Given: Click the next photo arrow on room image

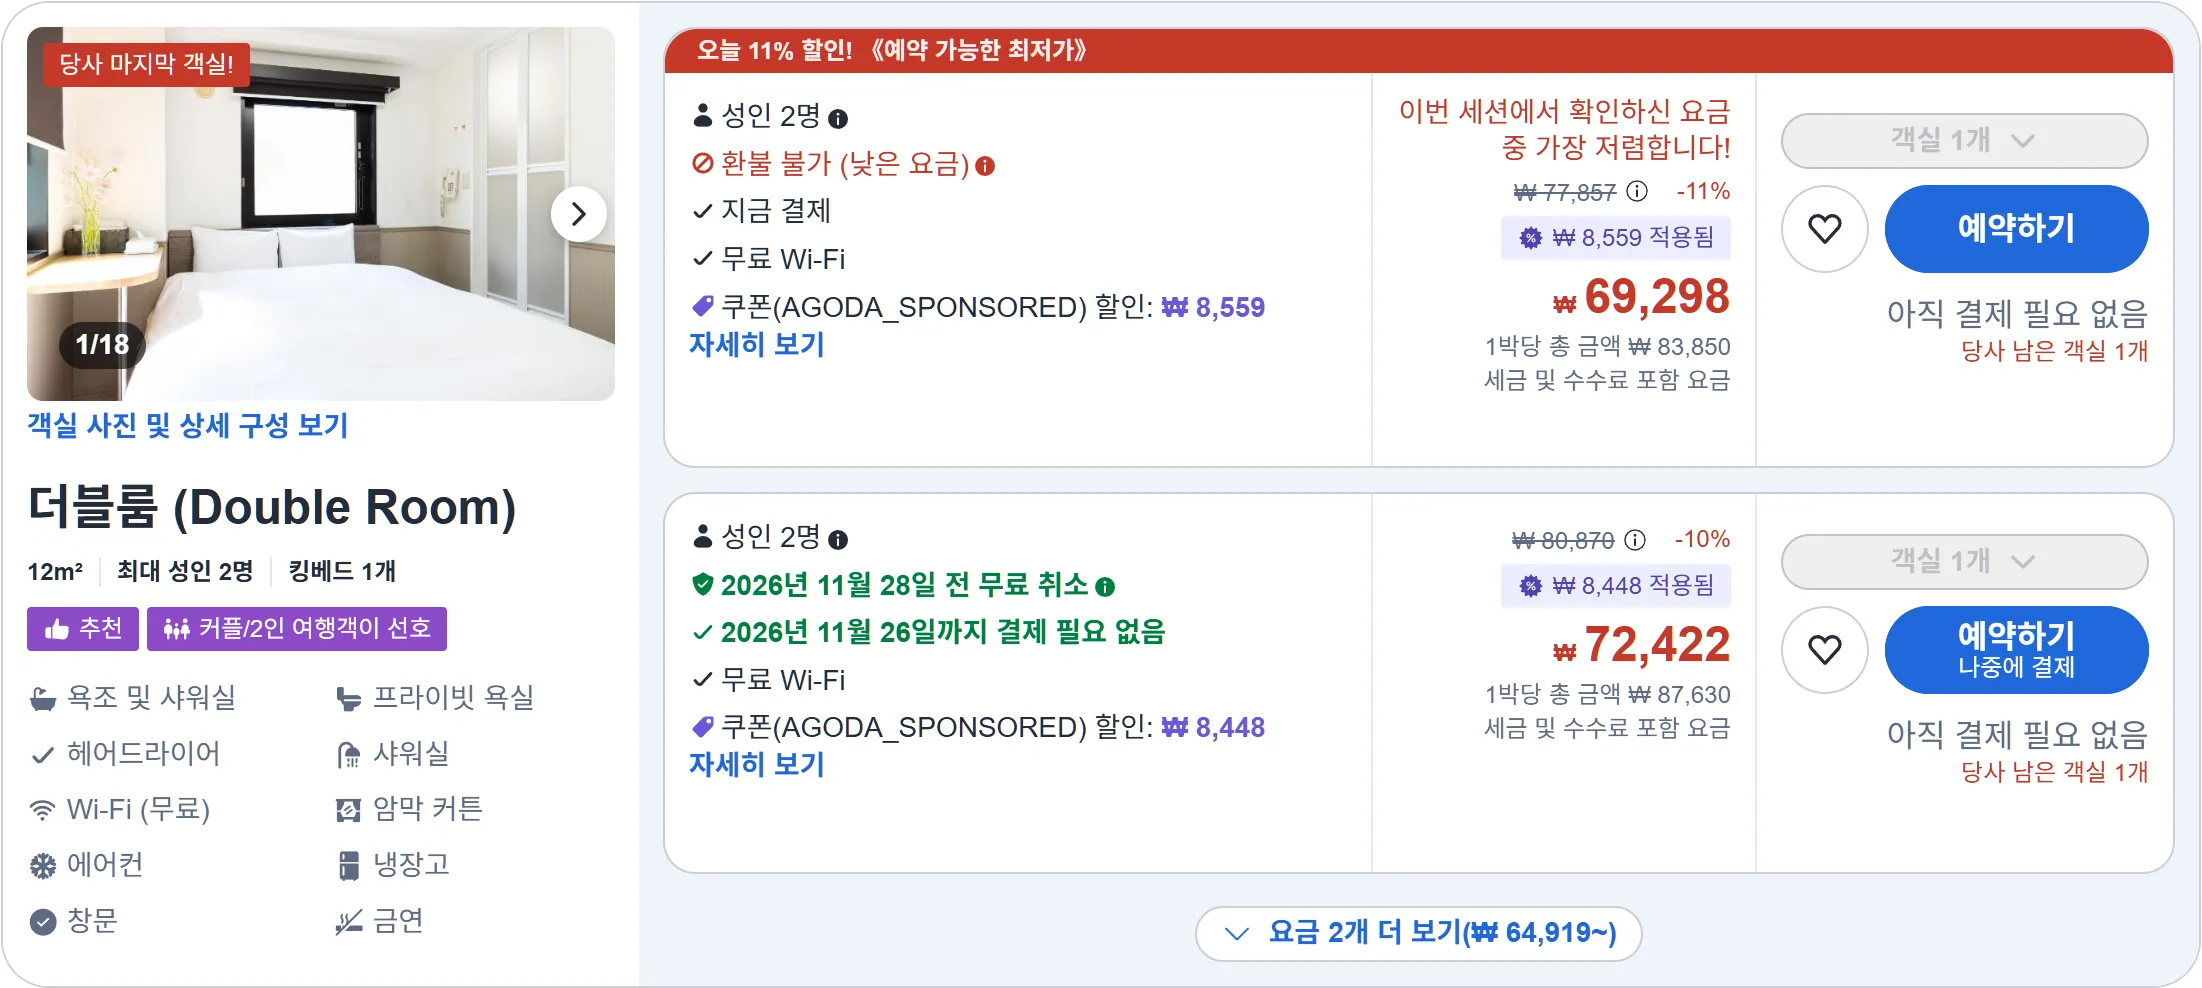Looking at the screenshot, I should tap(578, 214).
